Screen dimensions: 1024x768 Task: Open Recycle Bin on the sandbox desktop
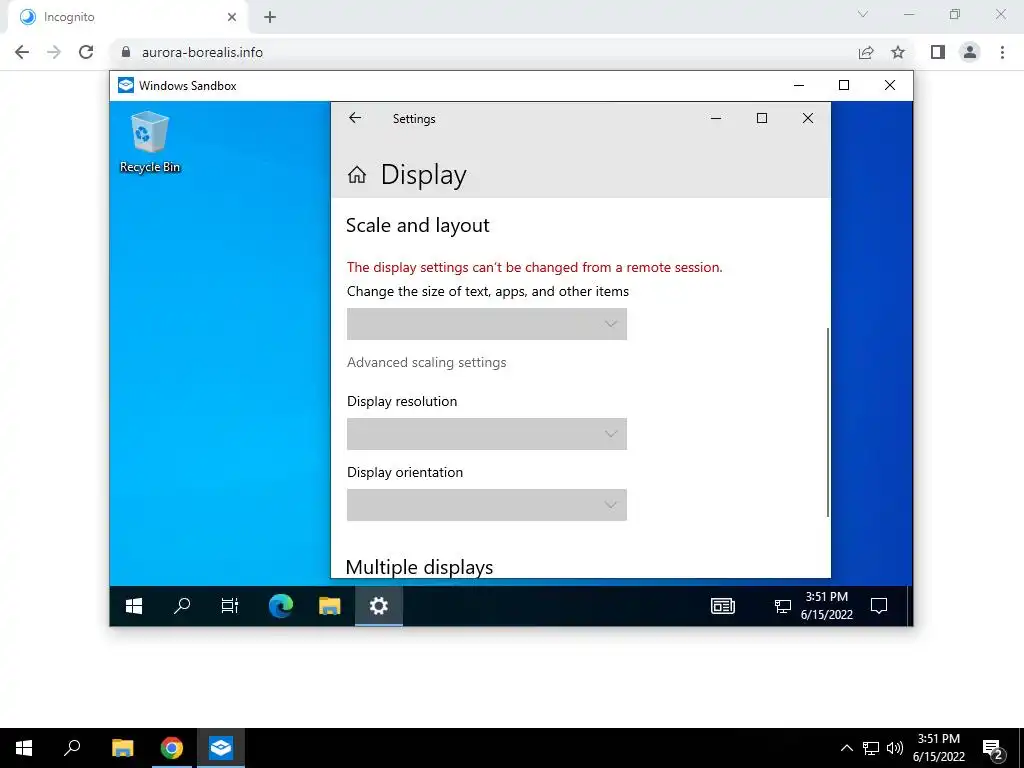click(x=150, y=142)
